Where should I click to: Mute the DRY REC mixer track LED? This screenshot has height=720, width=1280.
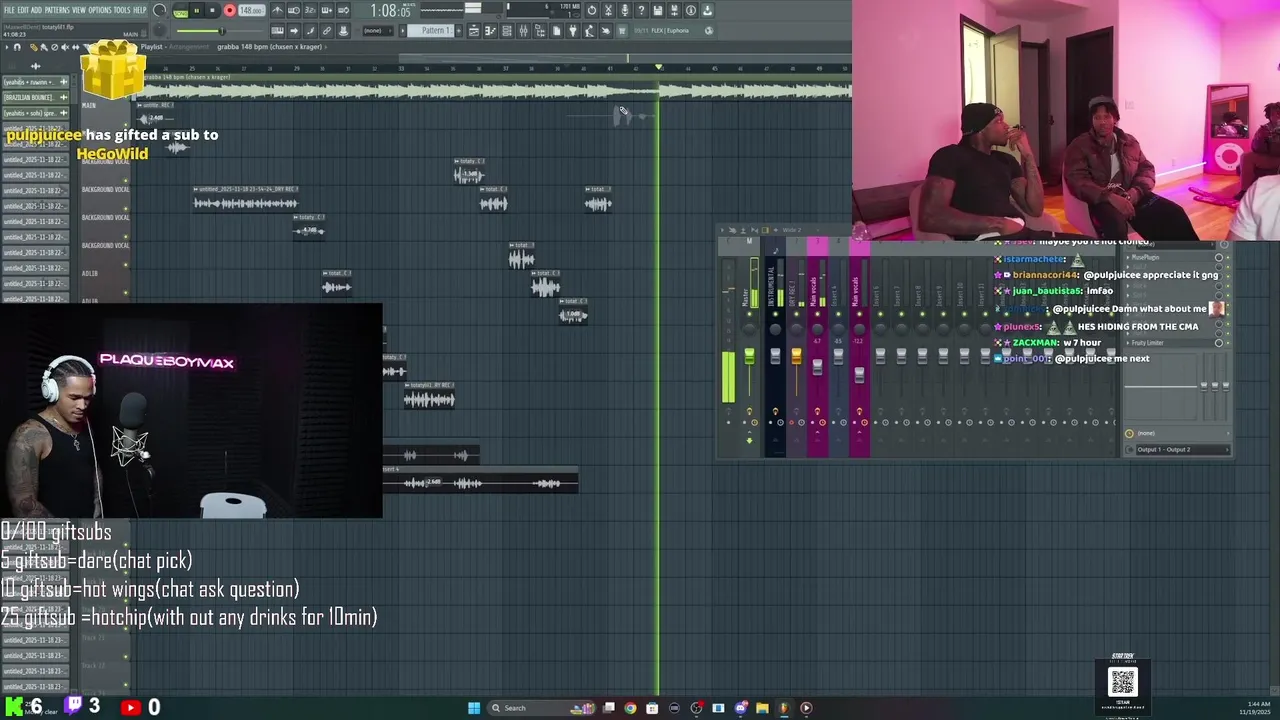(x=796, y=314)
